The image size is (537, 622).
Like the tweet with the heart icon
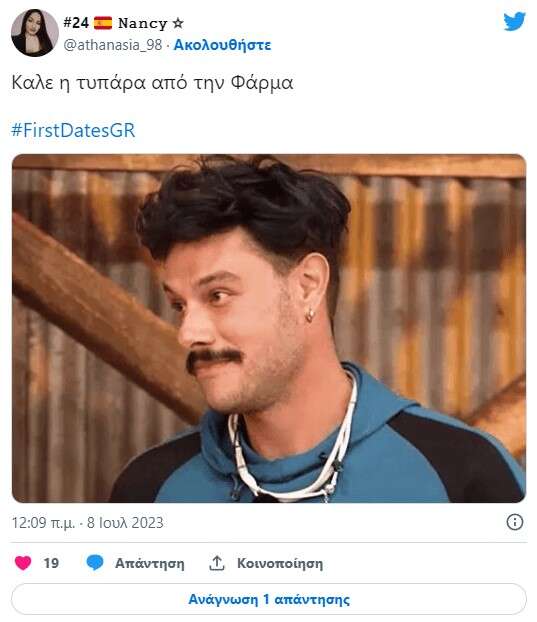[23, 562]
